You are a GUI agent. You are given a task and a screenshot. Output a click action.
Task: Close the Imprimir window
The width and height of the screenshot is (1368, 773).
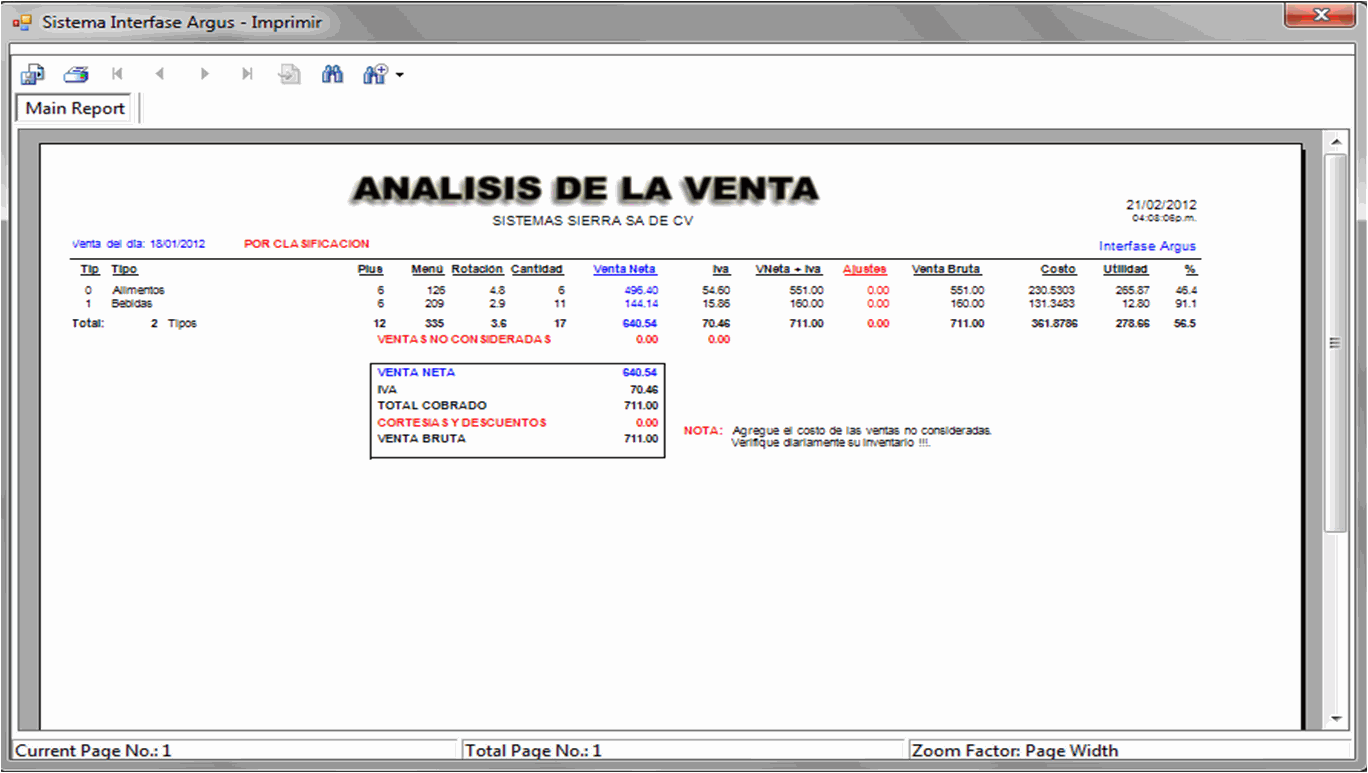click(x=1320, y=15)
